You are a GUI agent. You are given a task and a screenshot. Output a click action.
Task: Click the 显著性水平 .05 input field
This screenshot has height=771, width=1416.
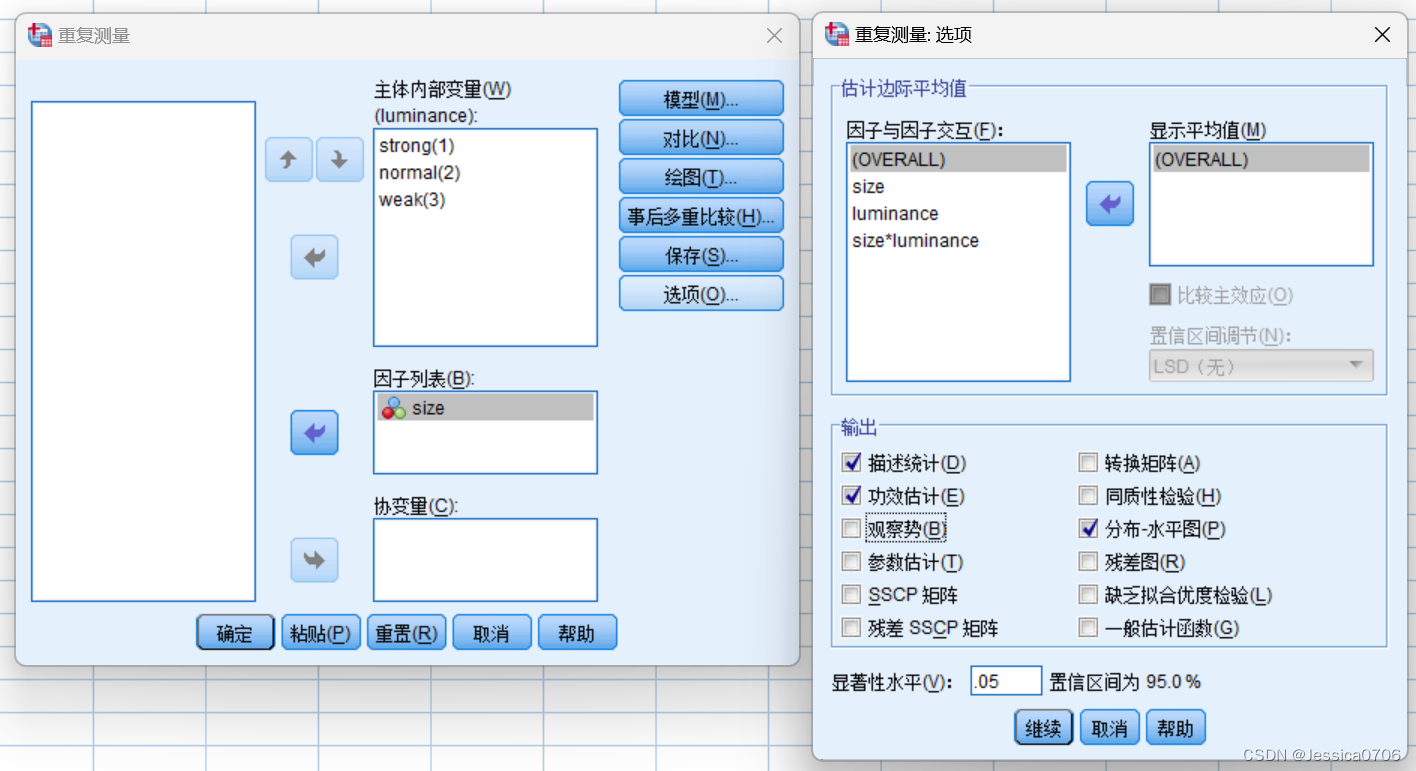[1006, 682]
